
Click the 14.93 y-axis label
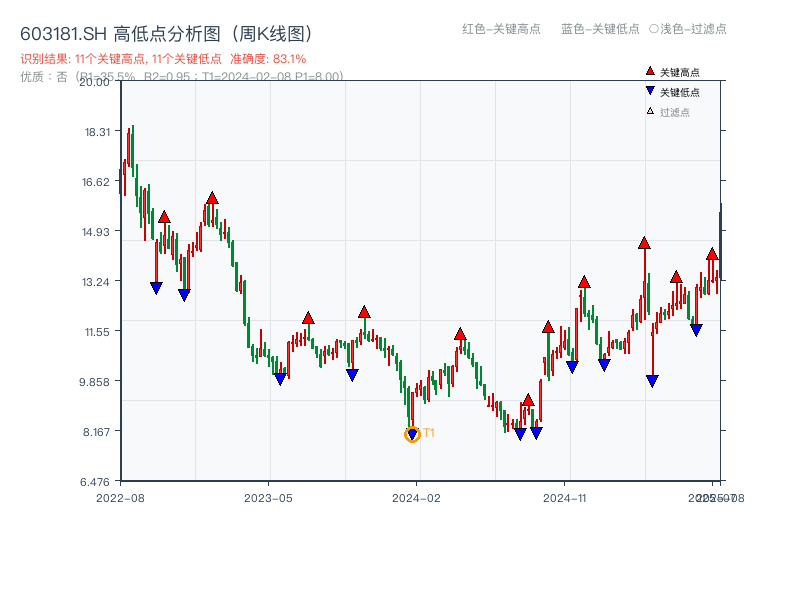click(x=96, y=232)
